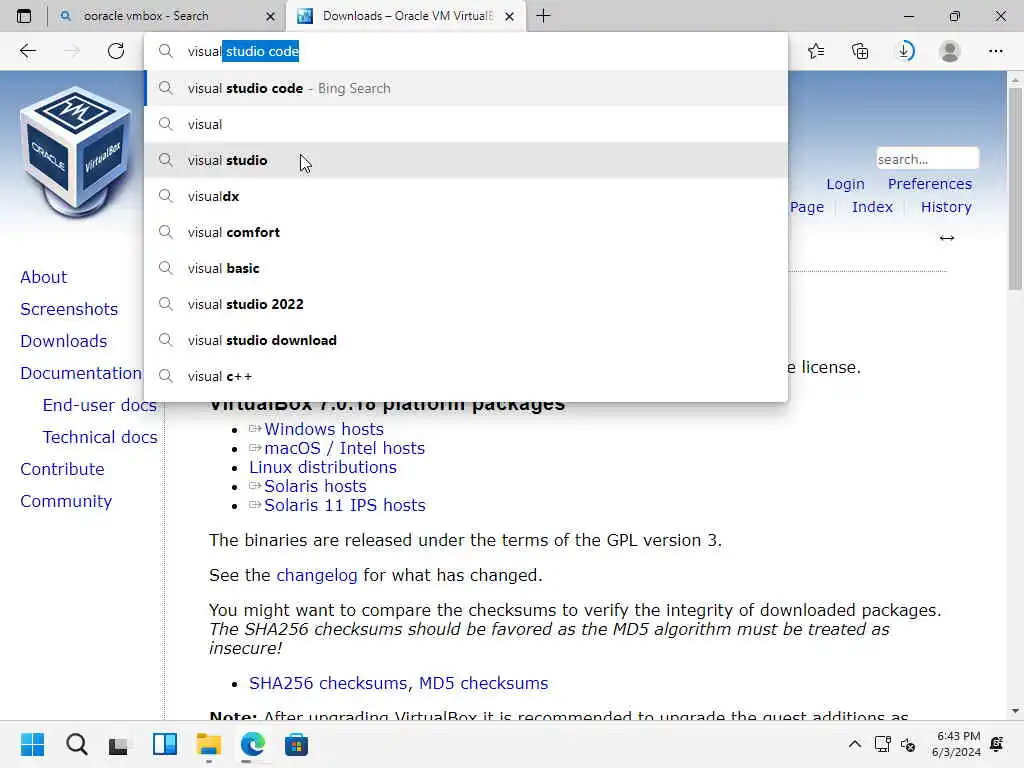Choose the 'visual studio download' suggestion
This screenshot has height=768, width=1024.
click(466, 340)
